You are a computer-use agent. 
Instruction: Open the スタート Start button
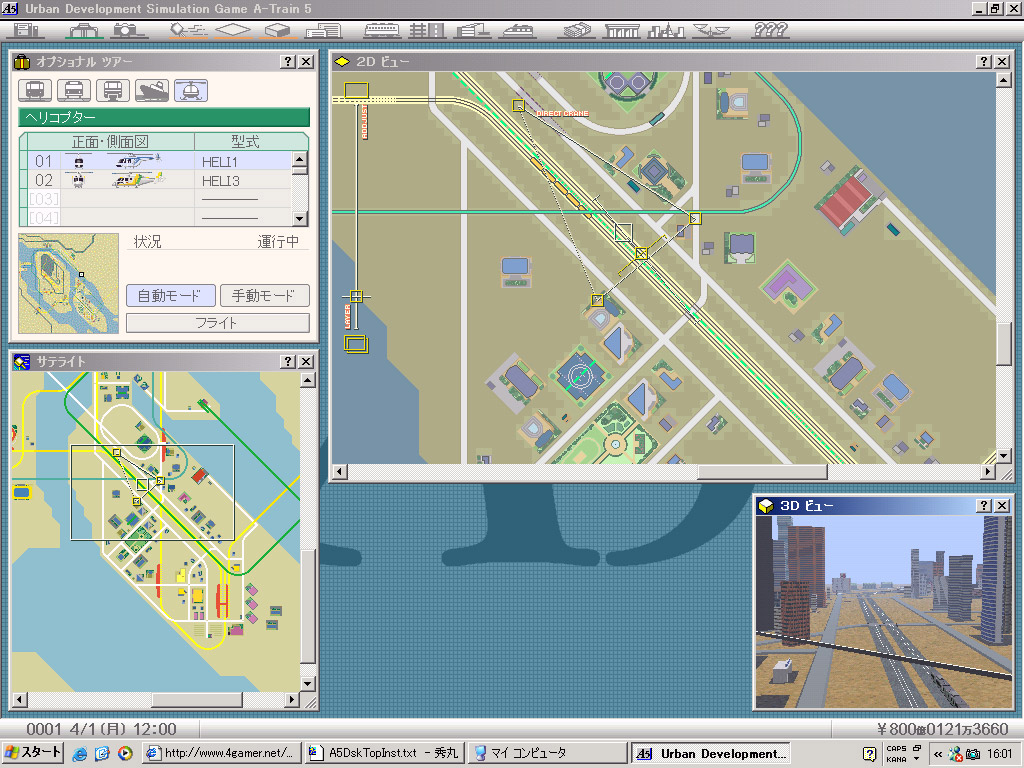[x=33, y=753]
